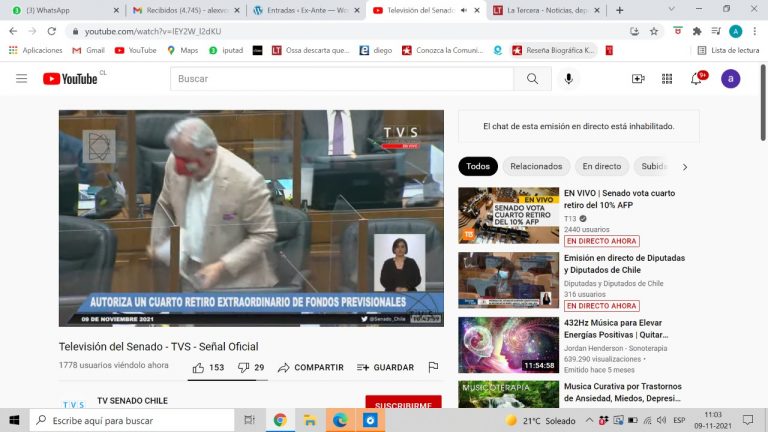Open the 'Ossa descarta que...' bookmark

[311, 50]
